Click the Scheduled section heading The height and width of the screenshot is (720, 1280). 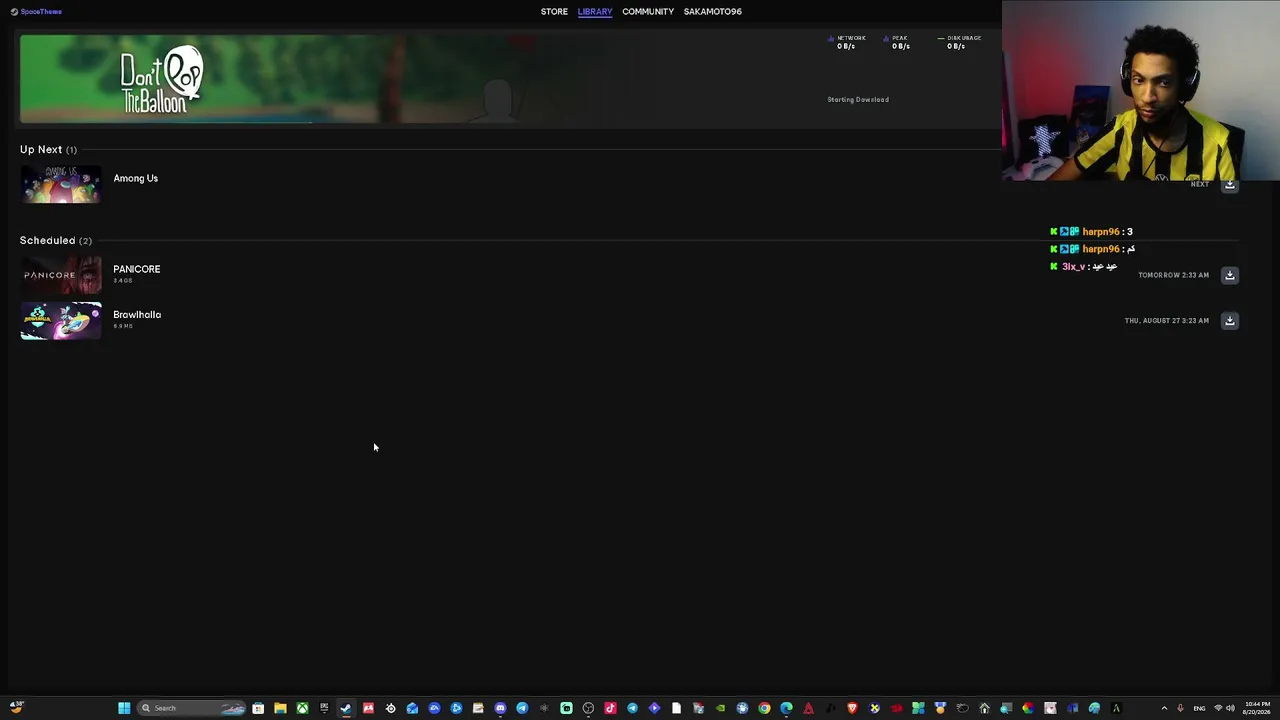56,241
